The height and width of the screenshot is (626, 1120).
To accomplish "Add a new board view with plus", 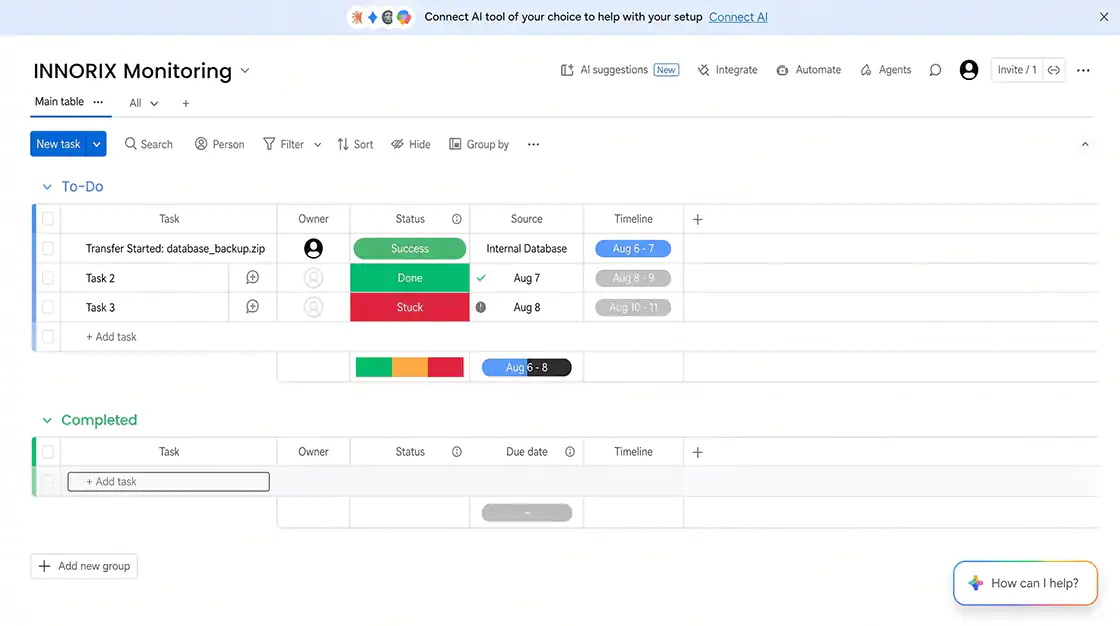I will (x=186, y=104).
